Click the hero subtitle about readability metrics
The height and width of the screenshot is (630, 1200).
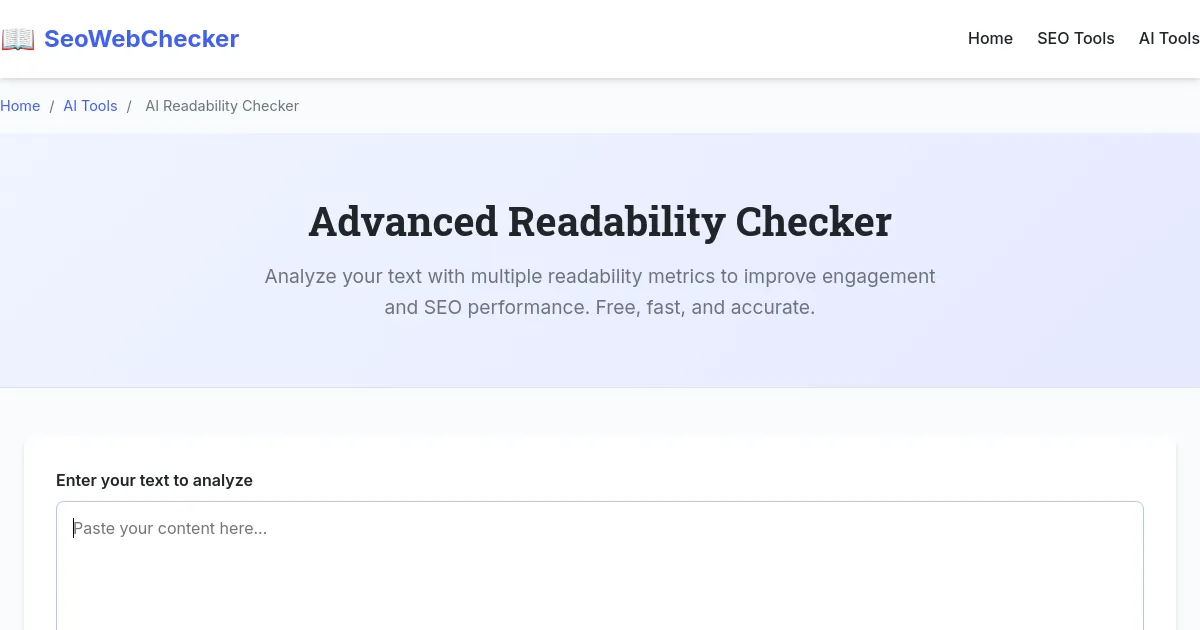coord(600,291)
